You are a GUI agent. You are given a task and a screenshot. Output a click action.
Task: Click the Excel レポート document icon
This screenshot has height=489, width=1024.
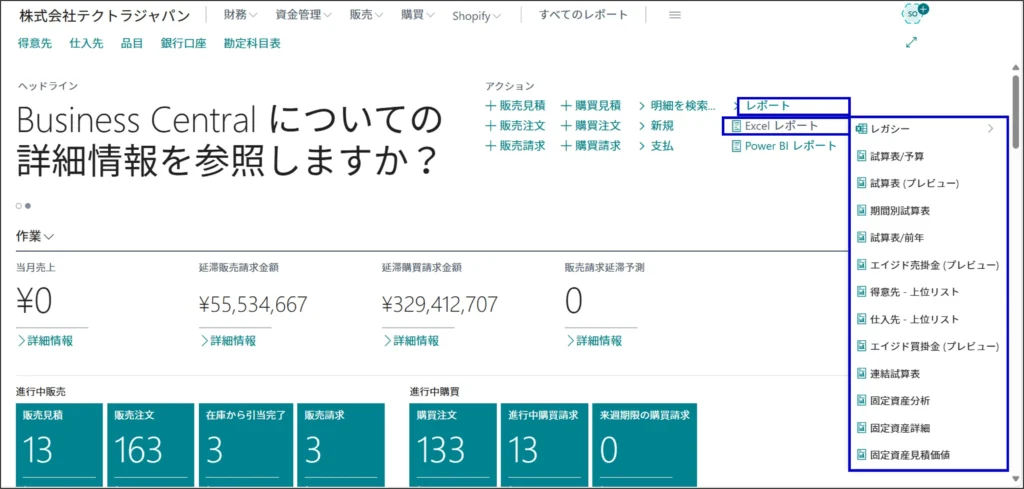(736, 126)
